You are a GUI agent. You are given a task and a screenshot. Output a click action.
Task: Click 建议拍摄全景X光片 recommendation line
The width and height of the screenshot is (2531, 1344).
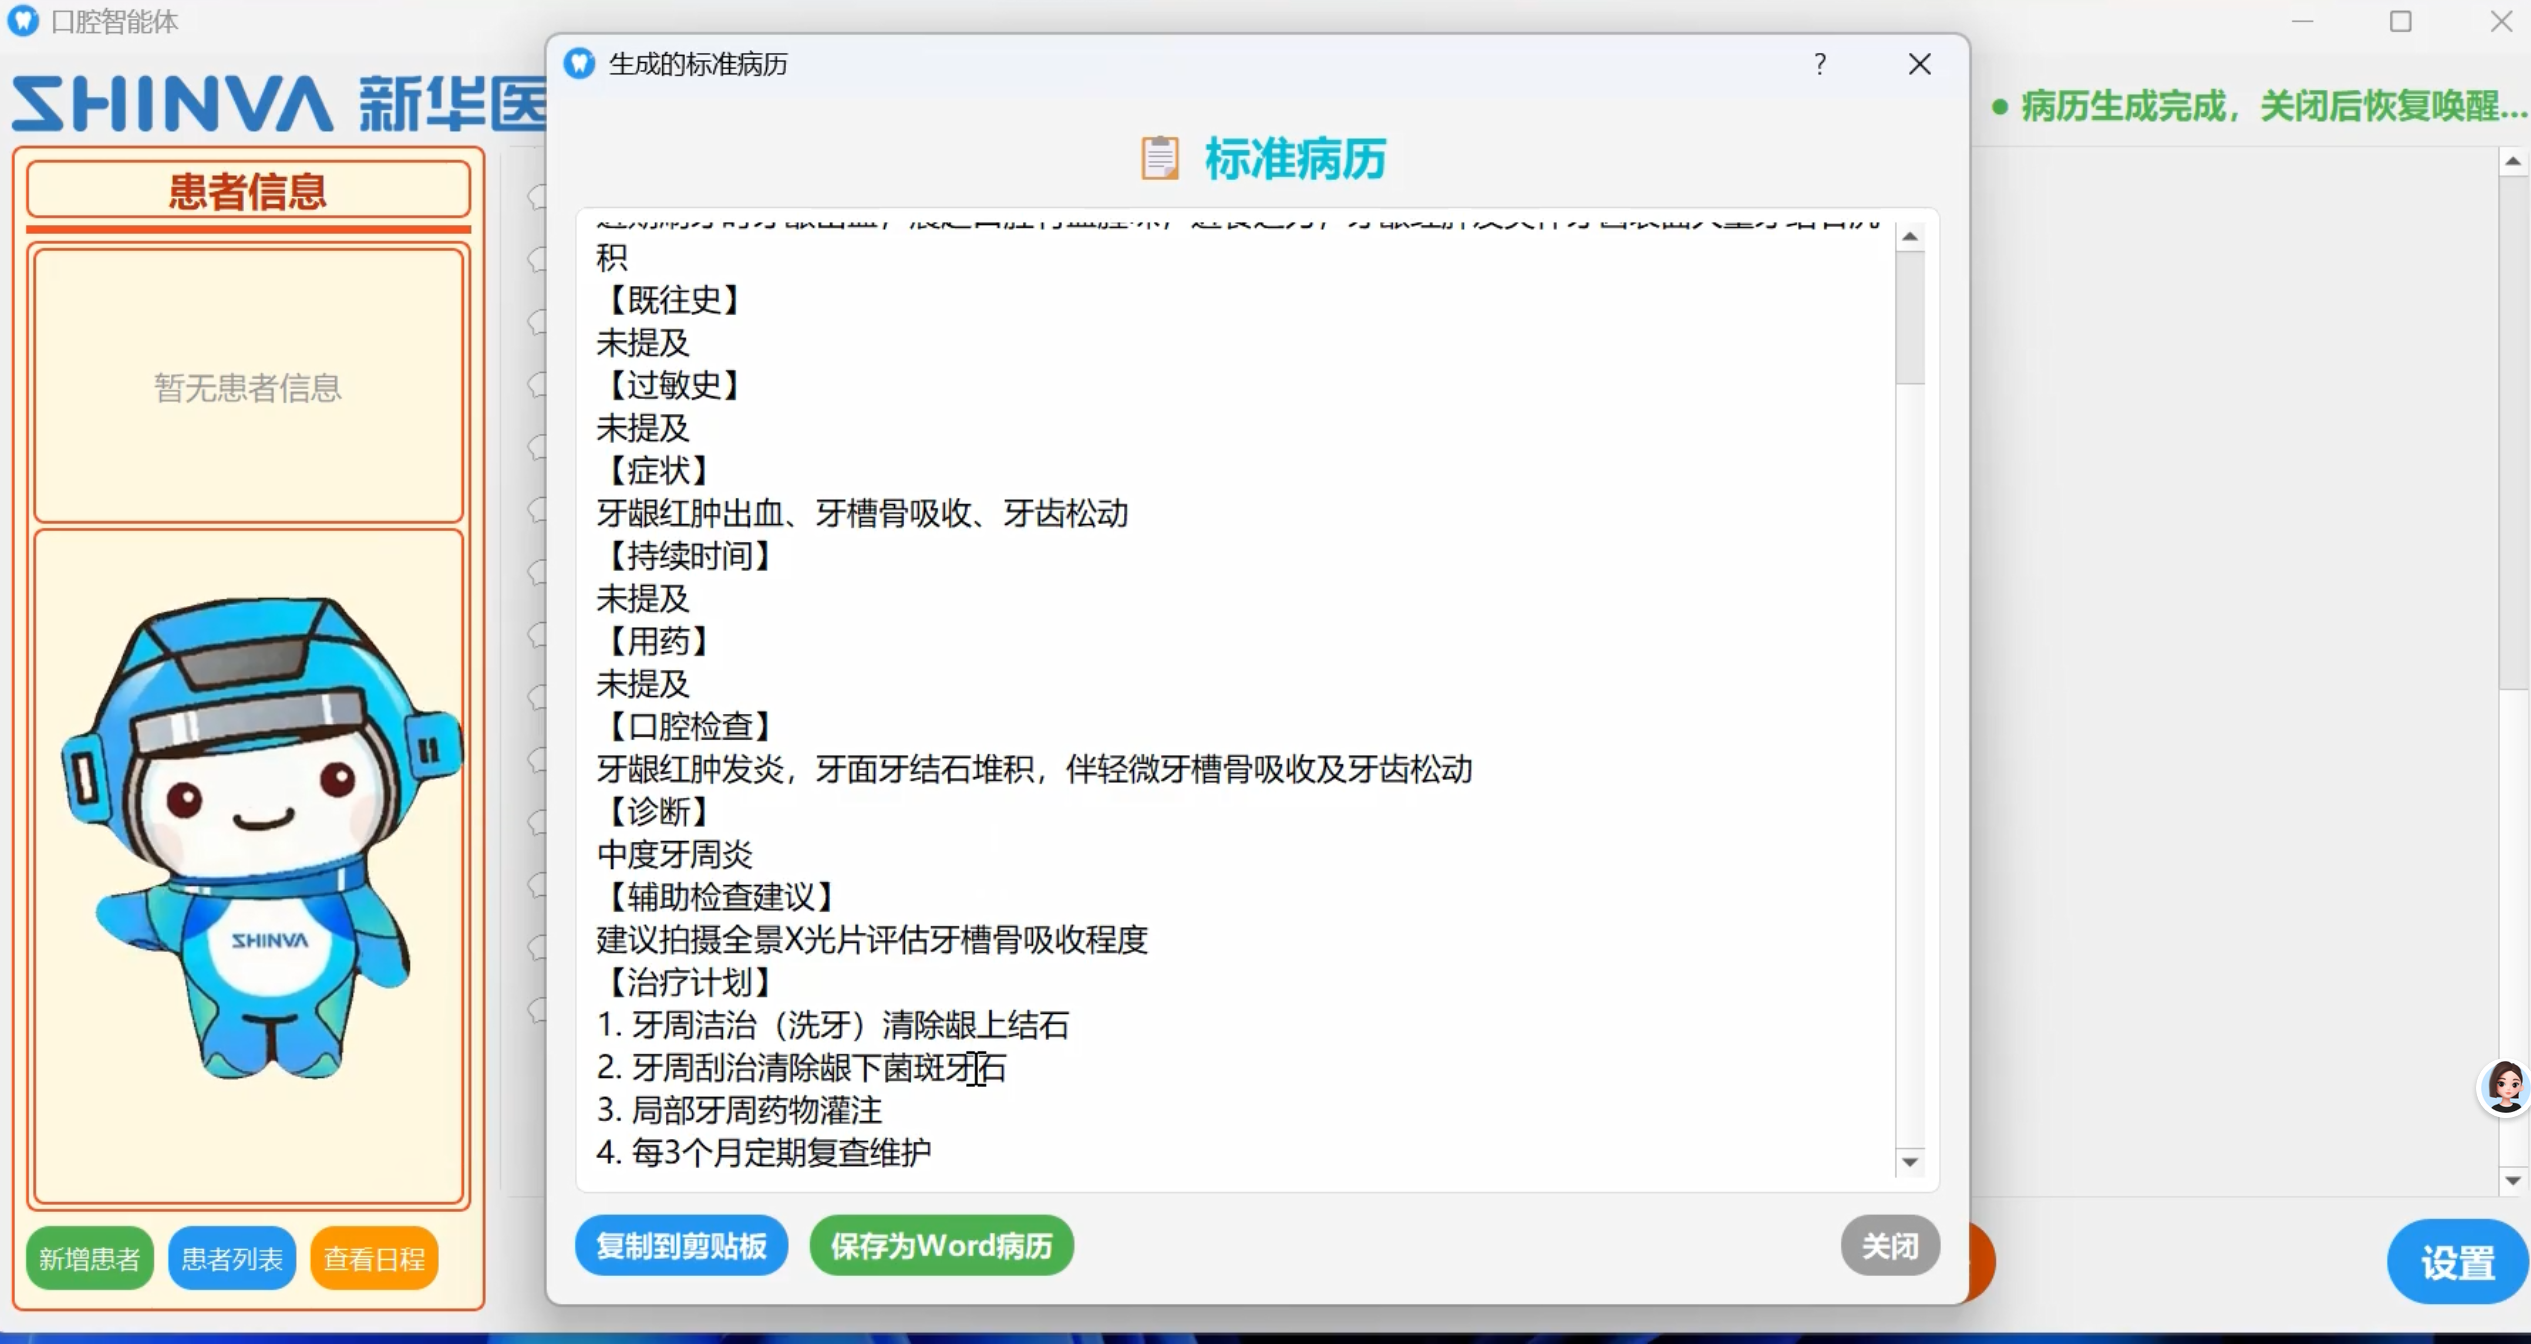point(872,939)
